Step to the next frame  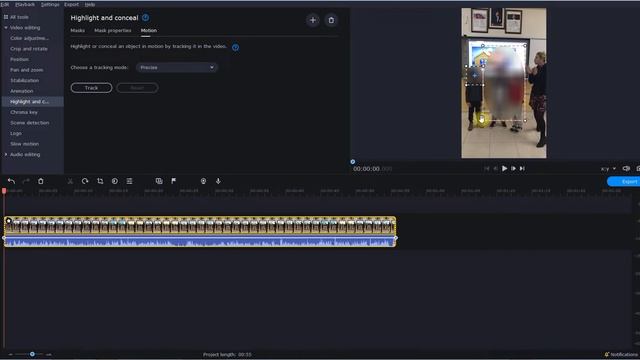pyautogui.click(x=513, y=168)
